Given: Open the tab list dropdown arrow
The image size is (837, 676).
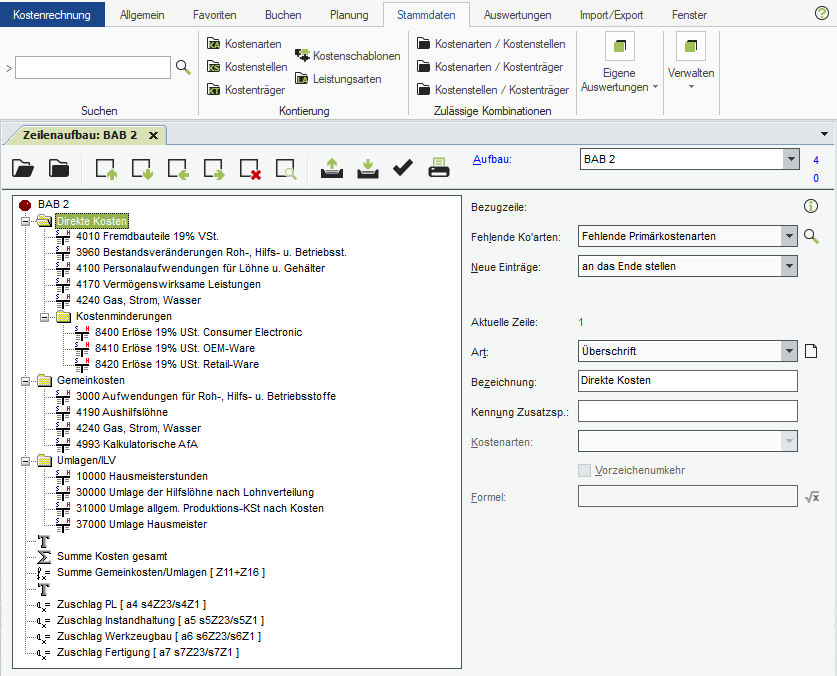Looking at the screenshot, I should pos(824,134).
